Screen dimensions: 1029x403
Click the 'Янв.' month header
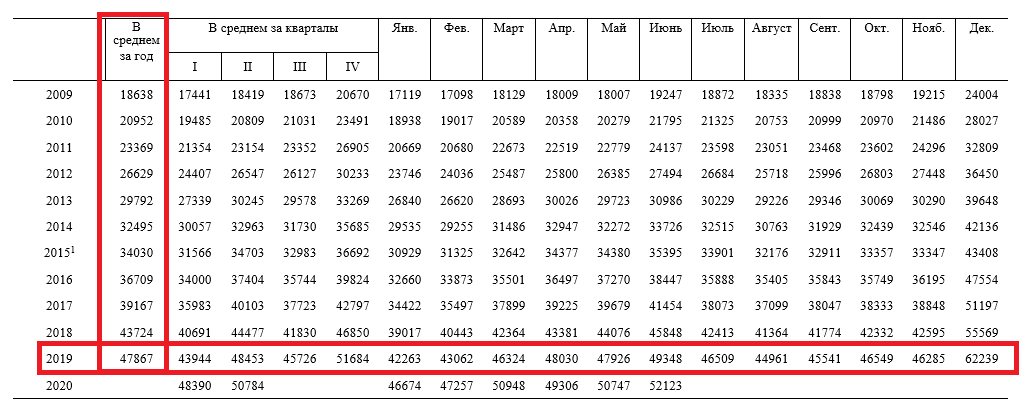[404, 28]
